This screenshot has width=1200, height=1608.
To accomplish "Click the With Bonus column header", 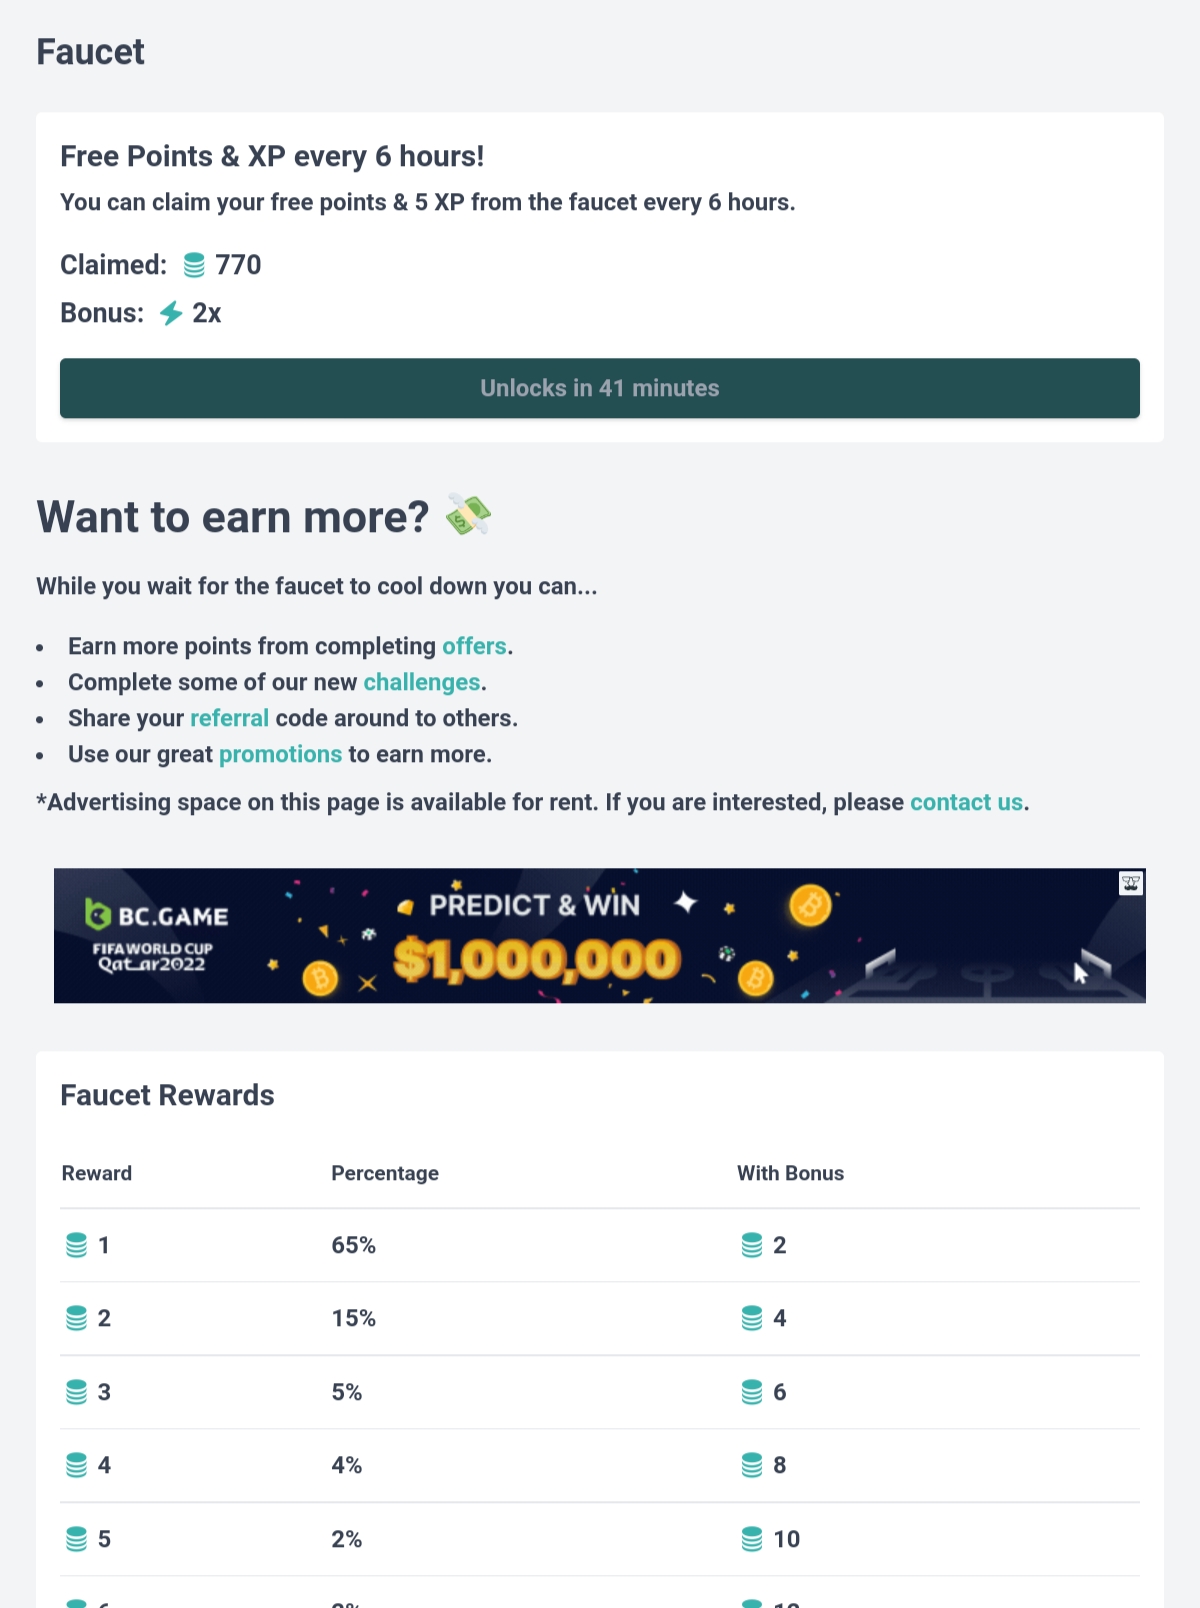I will coord(790,1173).
